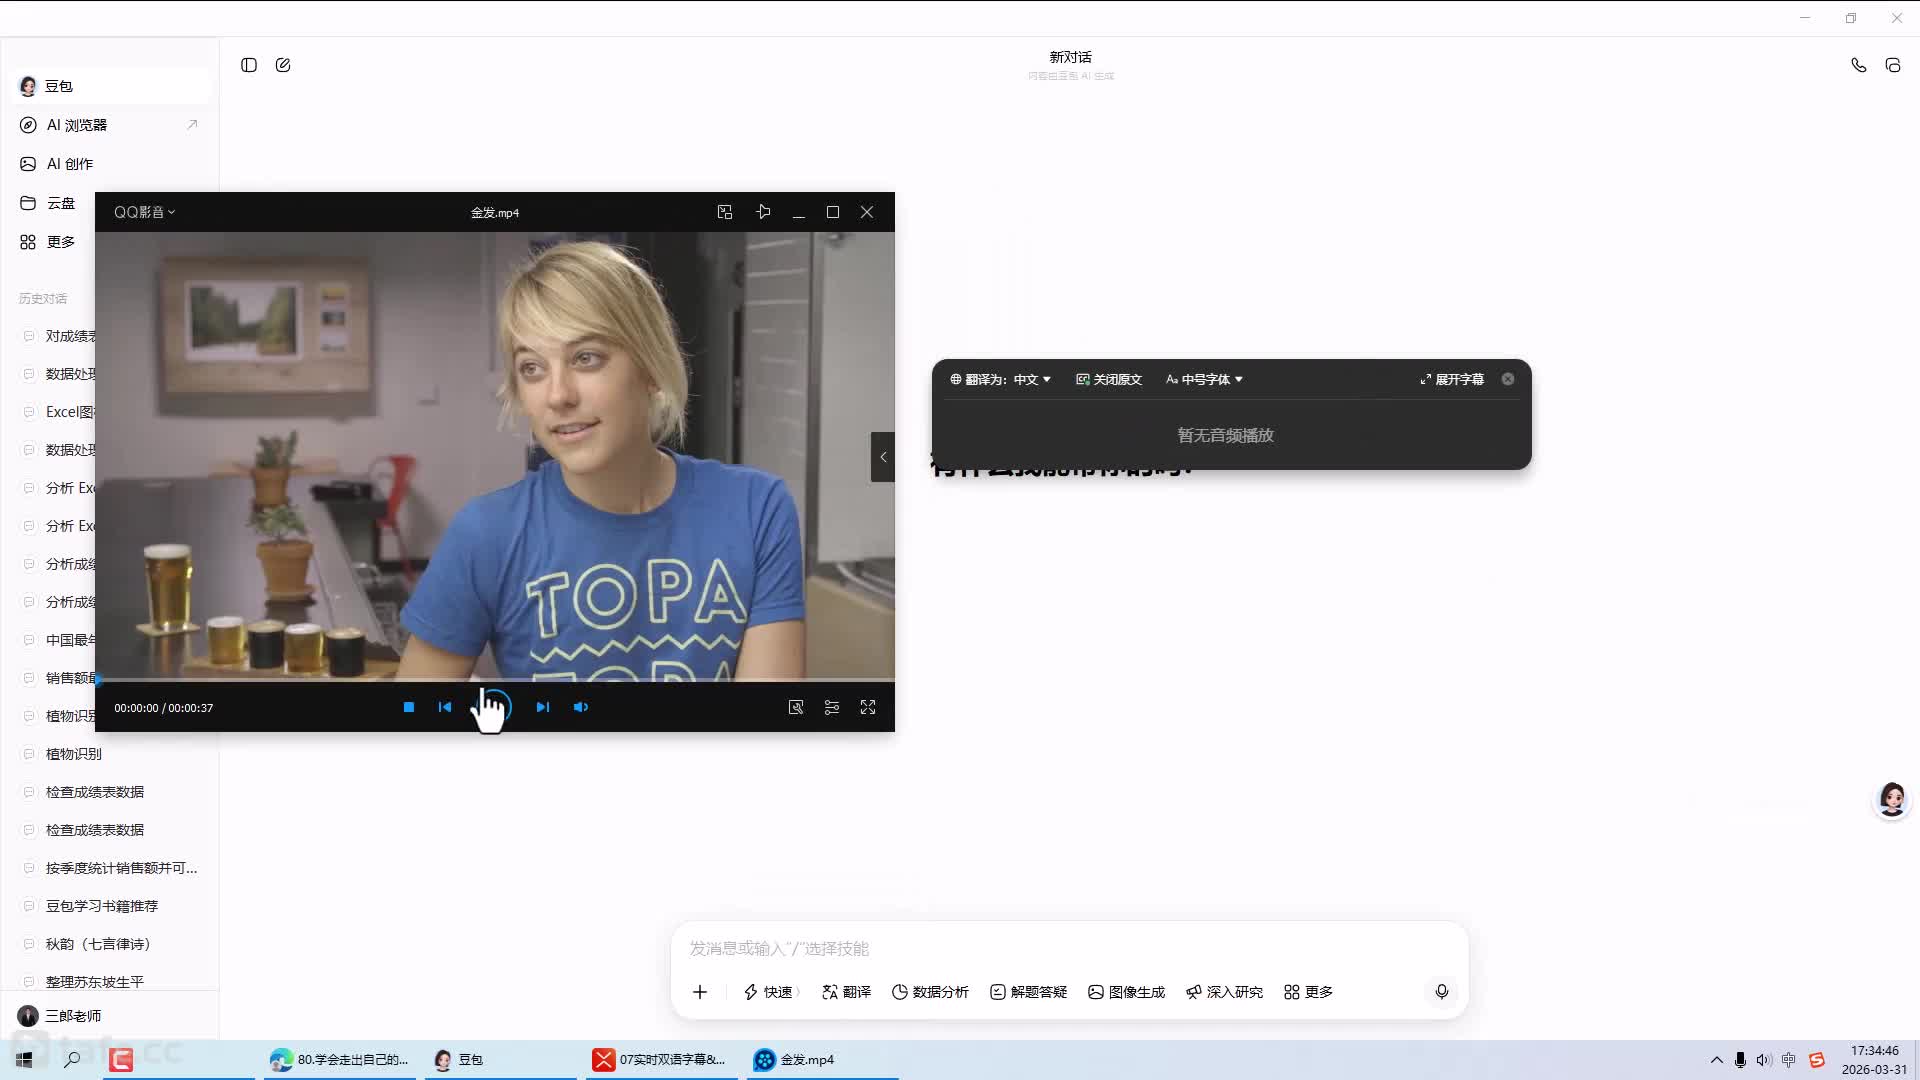Open AI 创作 in sidebar

click(x=70, y=164)
